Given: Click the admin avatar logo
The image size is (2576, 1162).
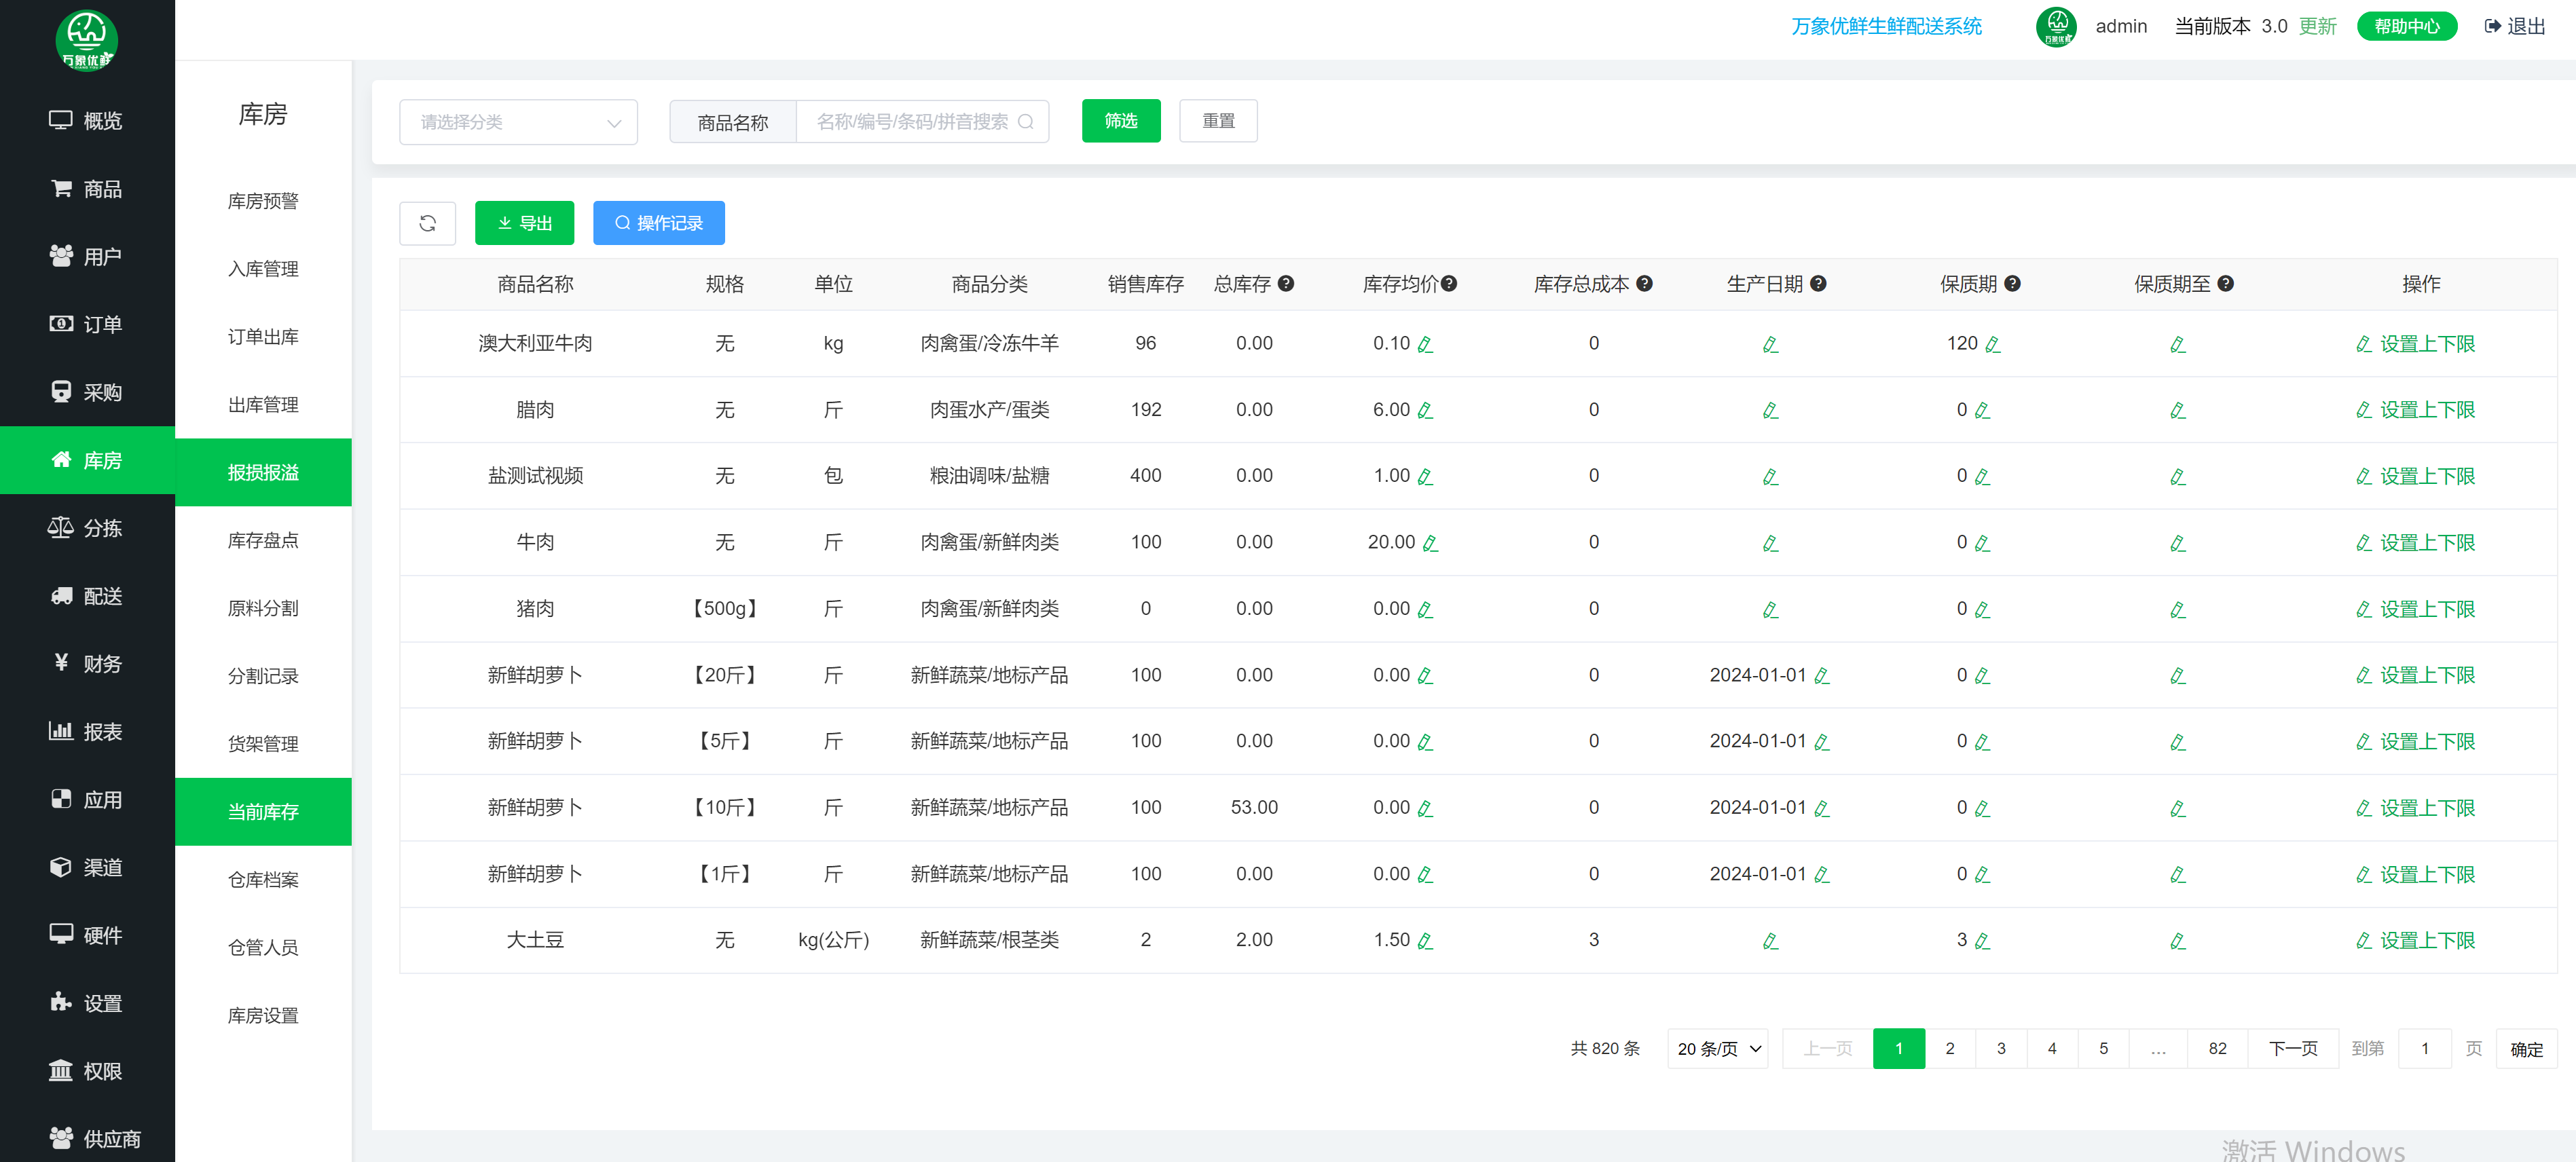Looking at the screenshot, I should pyautogui.click(x=2055, y=27).
